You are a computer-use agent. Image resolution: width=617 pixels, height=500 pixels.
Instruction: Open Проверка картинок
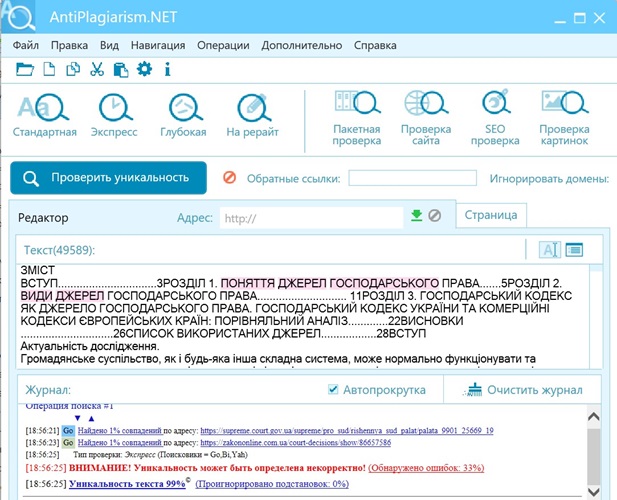(564, 118)
